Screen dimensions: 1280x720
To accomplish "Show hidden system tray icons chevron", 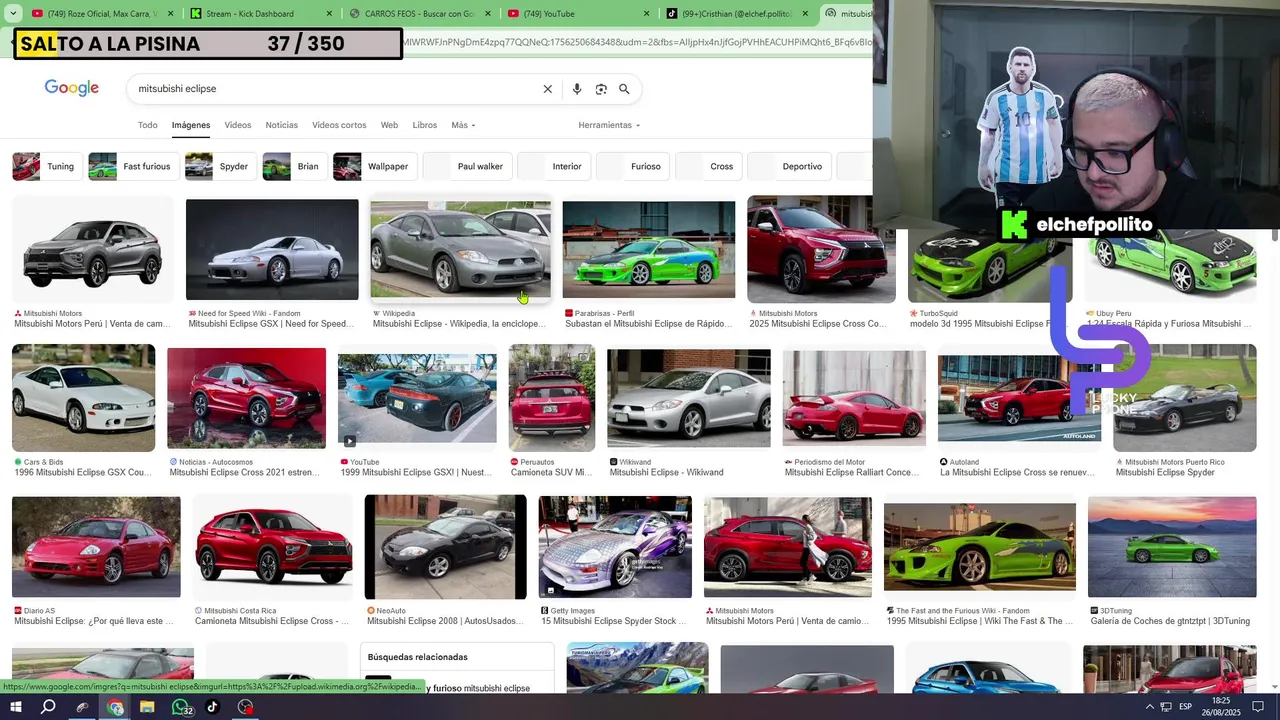I will click(x=1149, y=707).
